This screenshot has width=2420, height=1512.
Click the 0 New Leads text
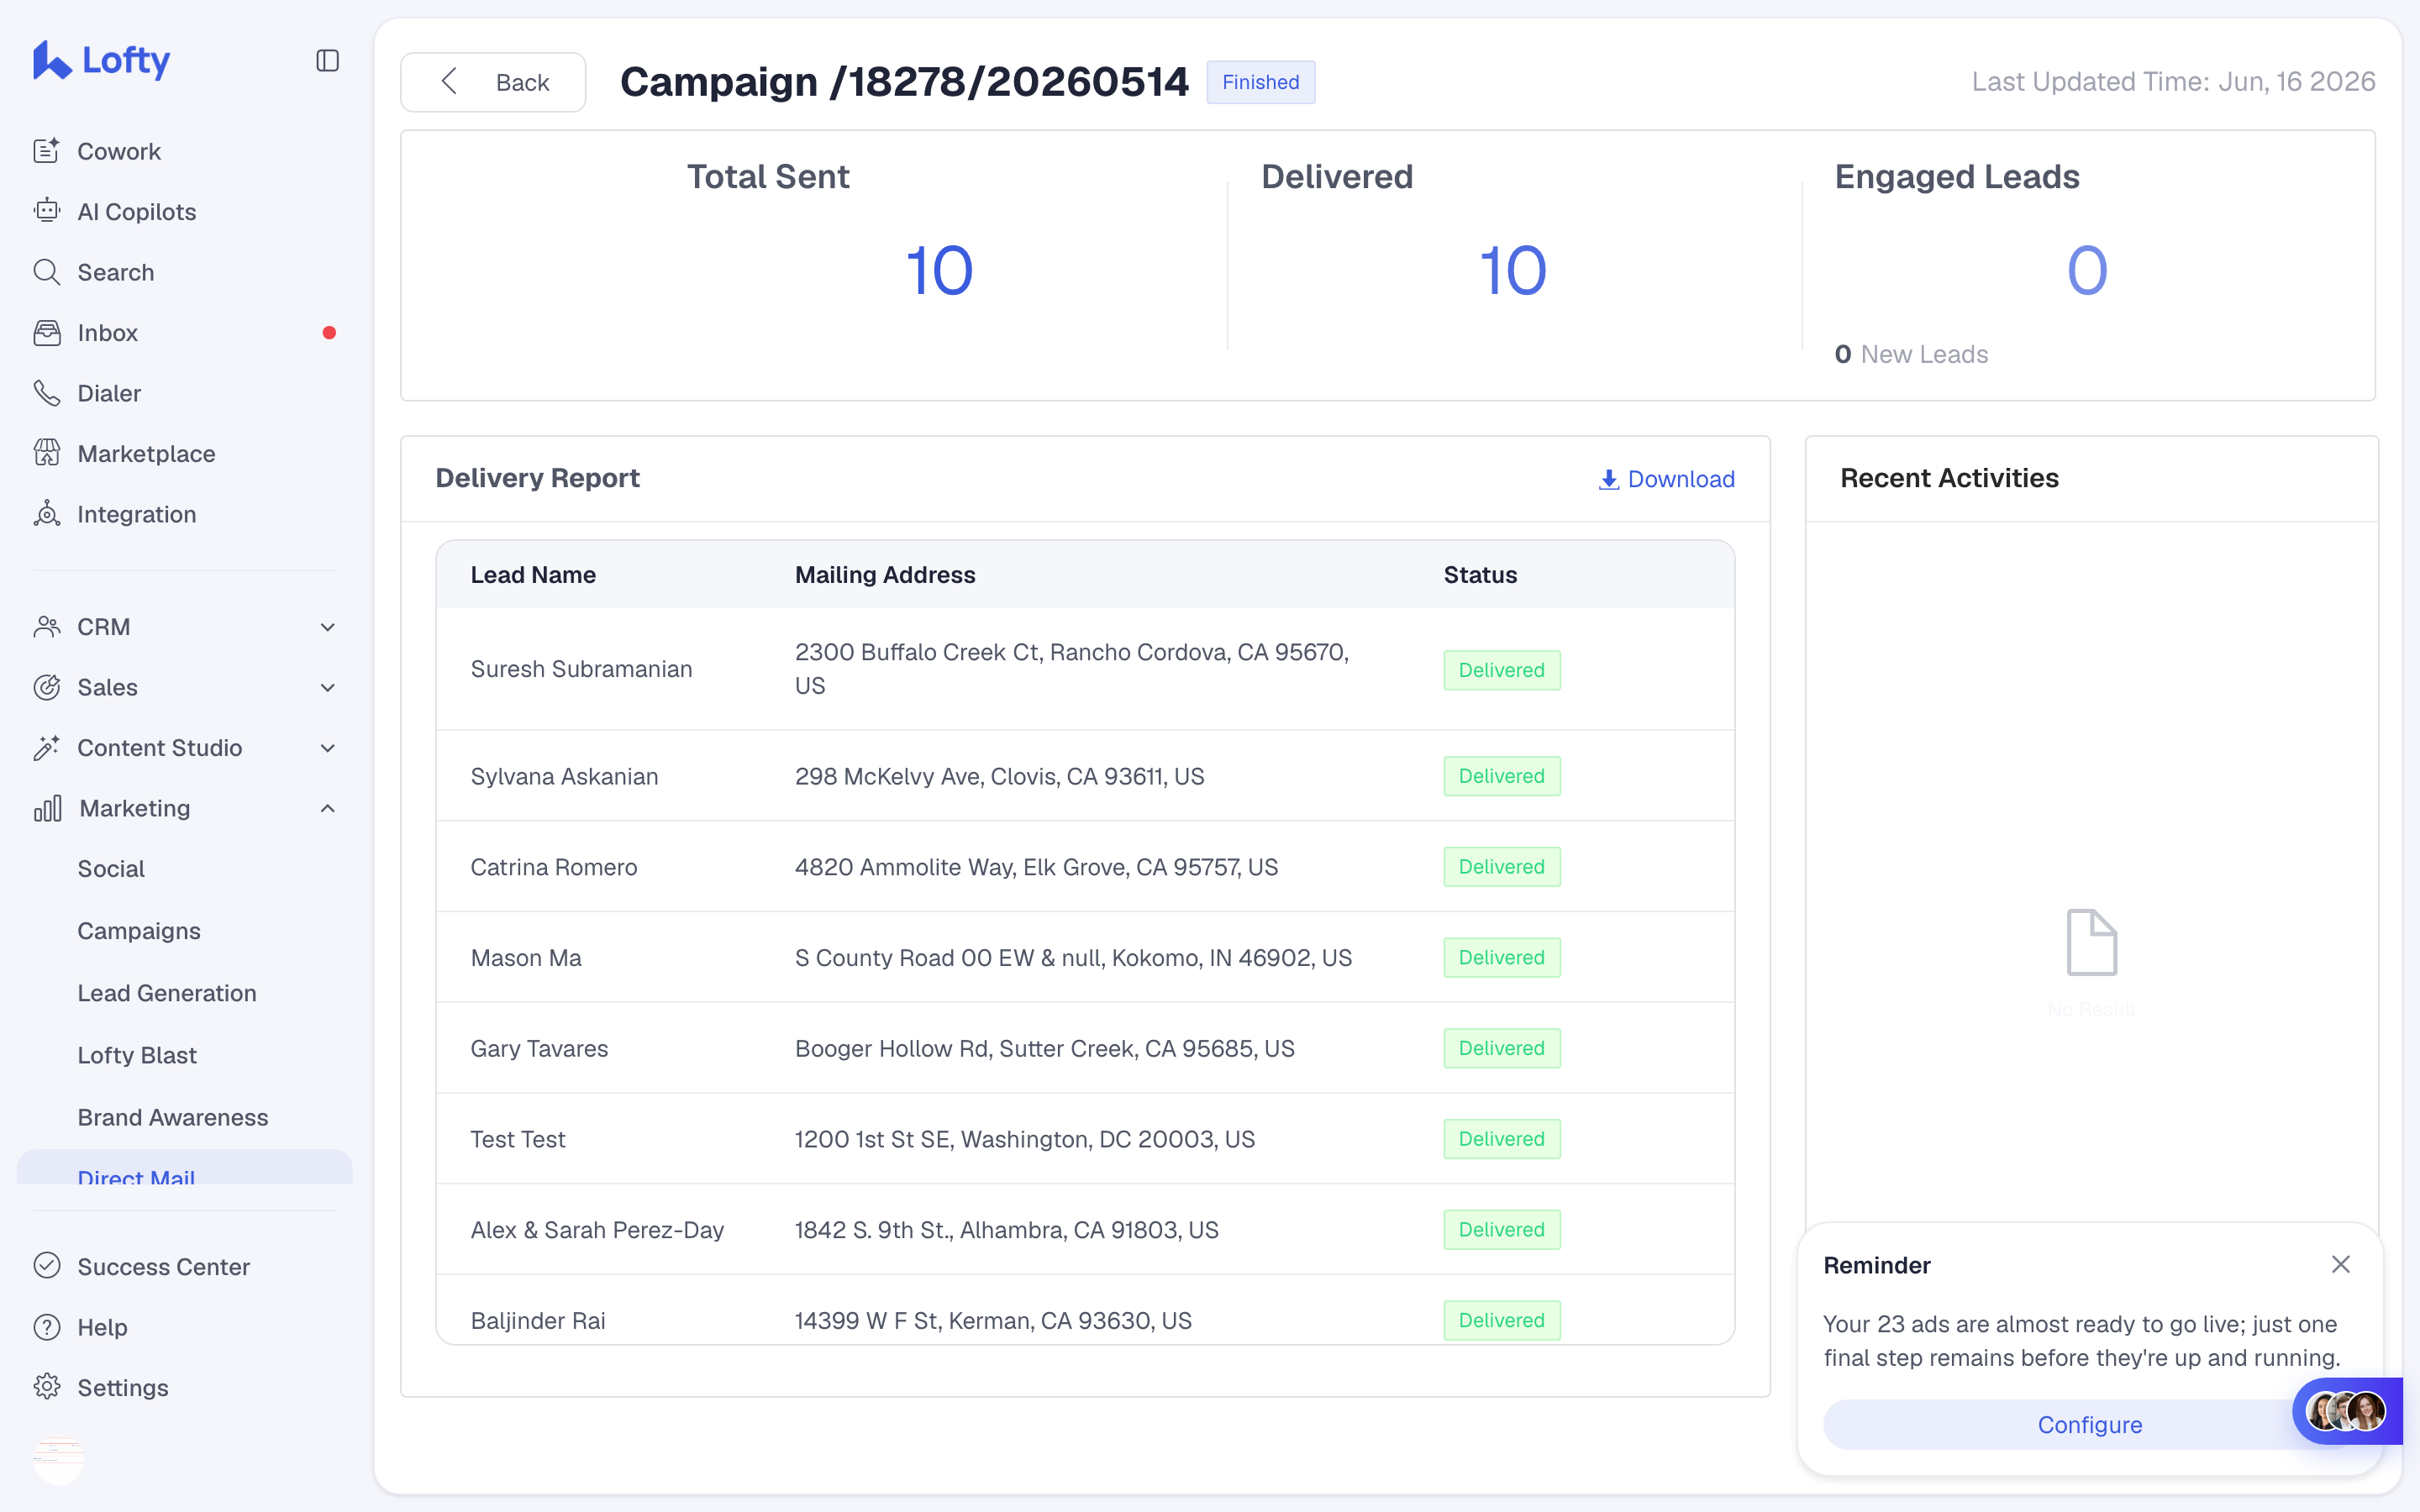(1911, 354)
